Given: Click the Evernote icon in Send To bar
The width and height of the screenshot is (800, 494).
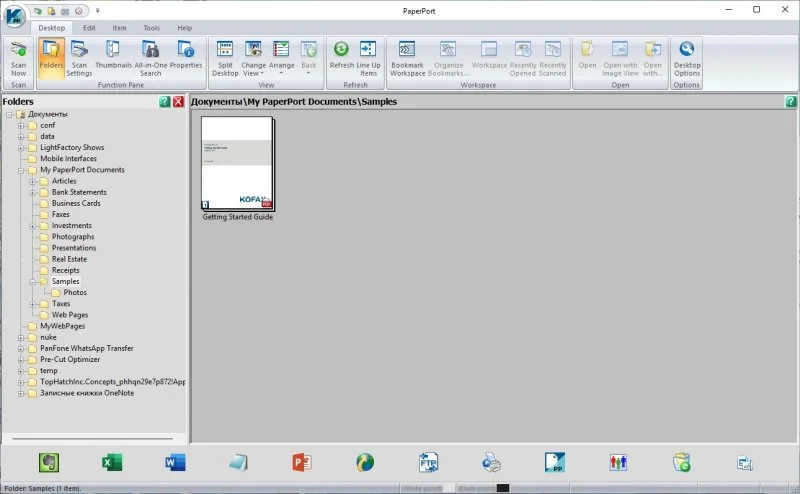Looking at the screenshot, I should [49, 463].
